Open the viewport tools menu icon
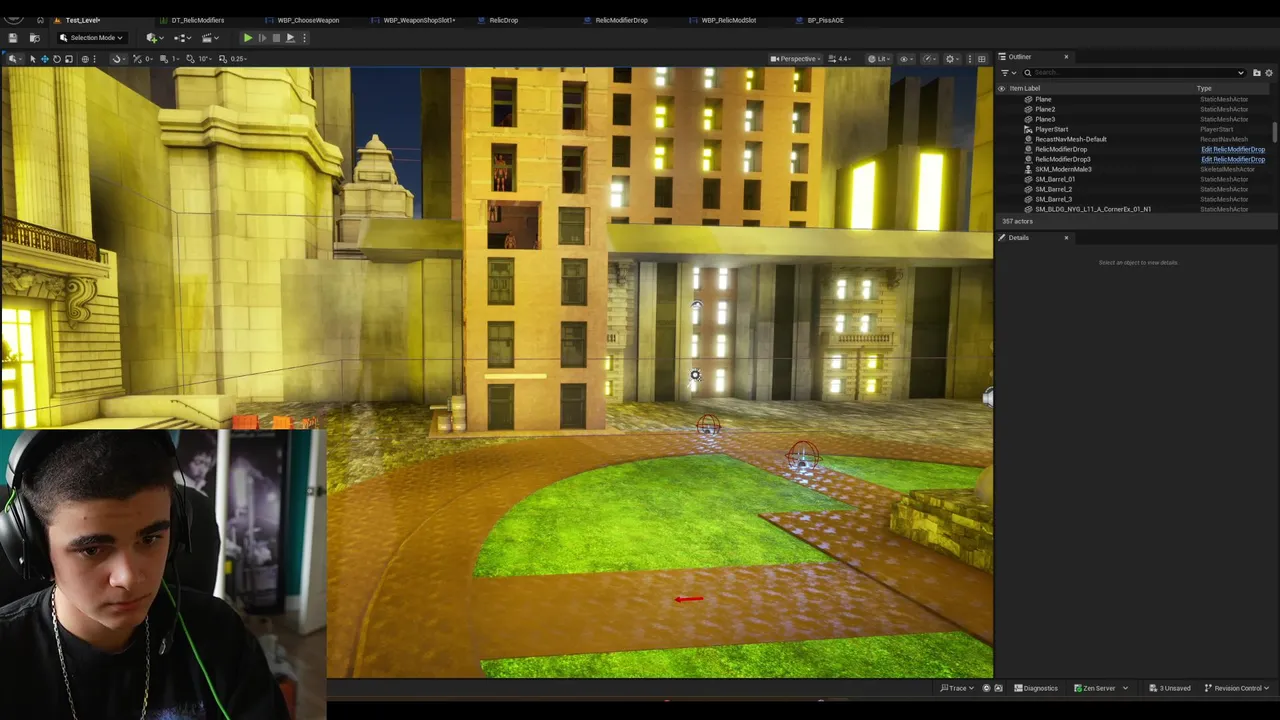 tap(13, 59)
